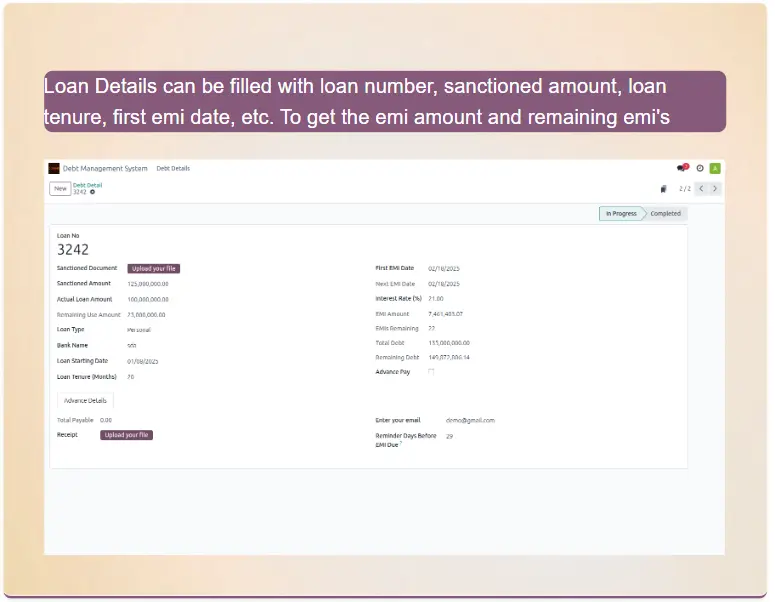Click the bookmark icon near the pager
Viewport: 775px width, 602px height.
click(x=663, y=189)
